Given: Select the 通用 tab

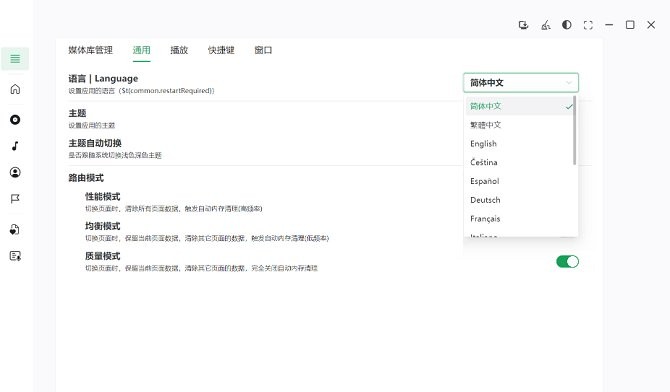Looking at the screenshot, I should click(x=141, y=50).
